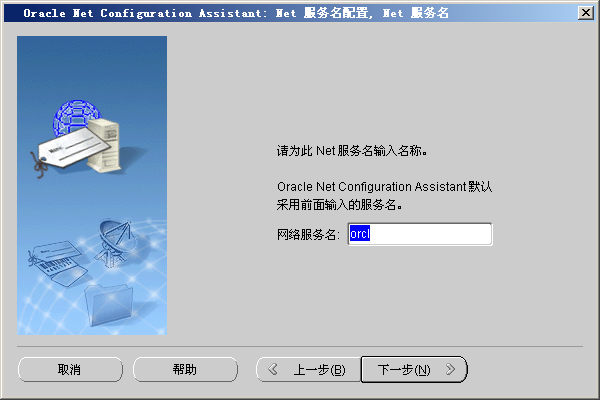Click the 取消 (Cancel) button
600x400 pixels.
70,369
